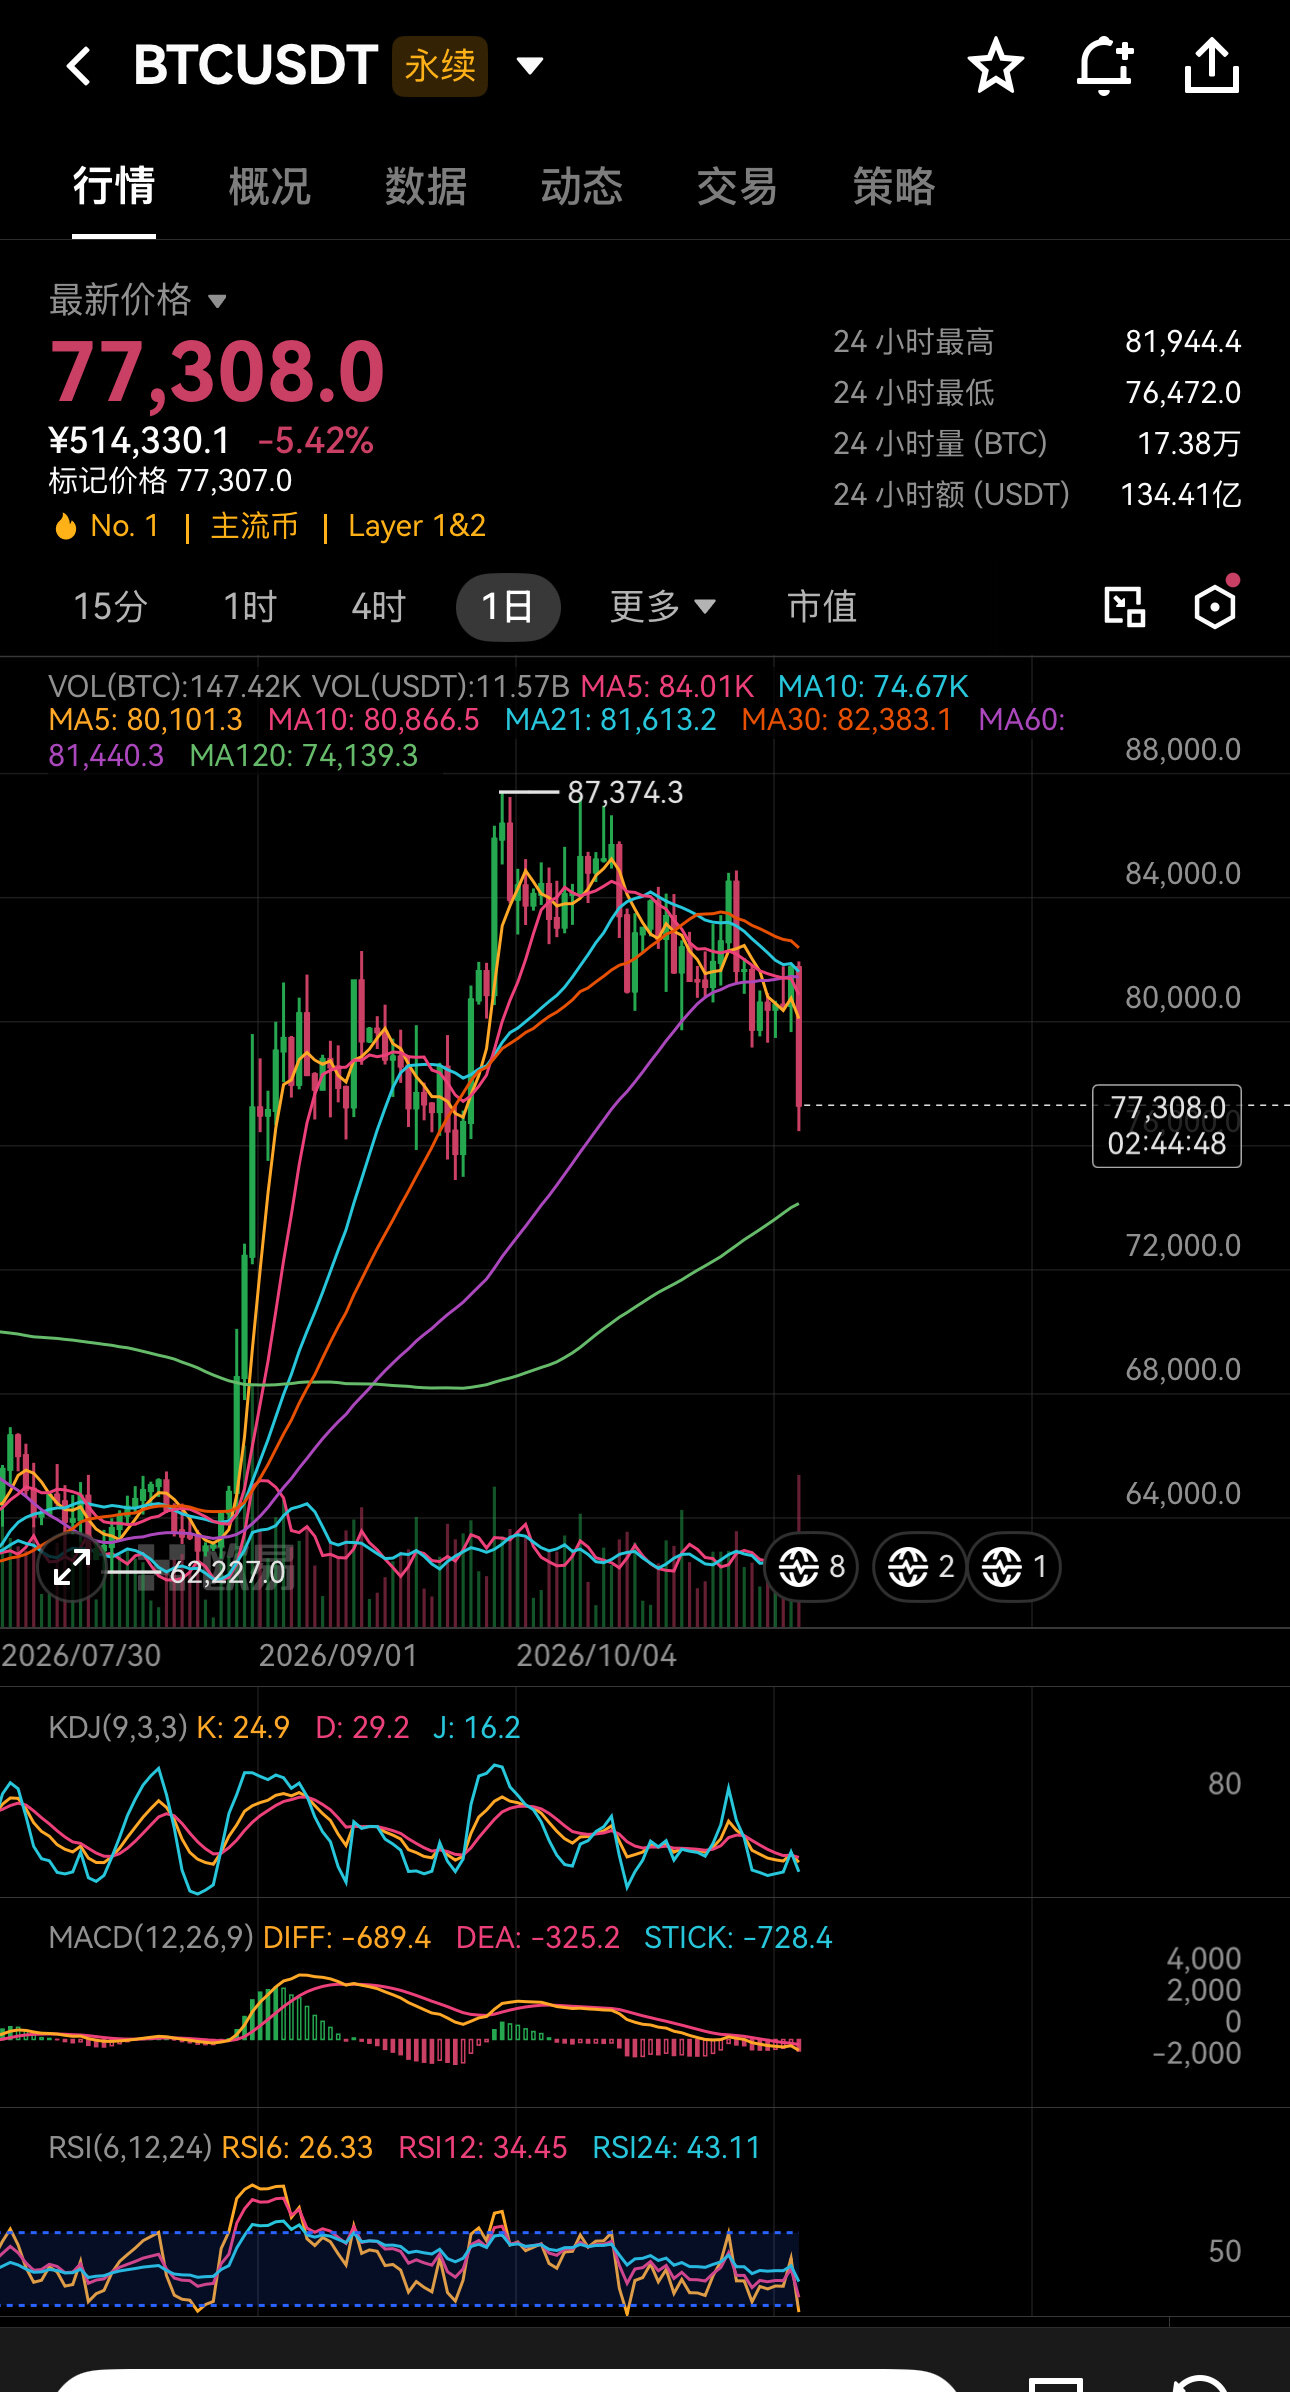Tap the BTCUSDT pair title
The image size is (1290, 2392).
point(256,66)
